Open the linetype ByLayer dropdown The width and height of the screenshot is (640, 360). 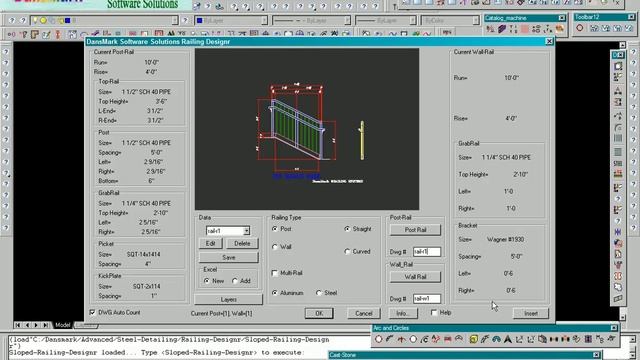coord(347,20)
